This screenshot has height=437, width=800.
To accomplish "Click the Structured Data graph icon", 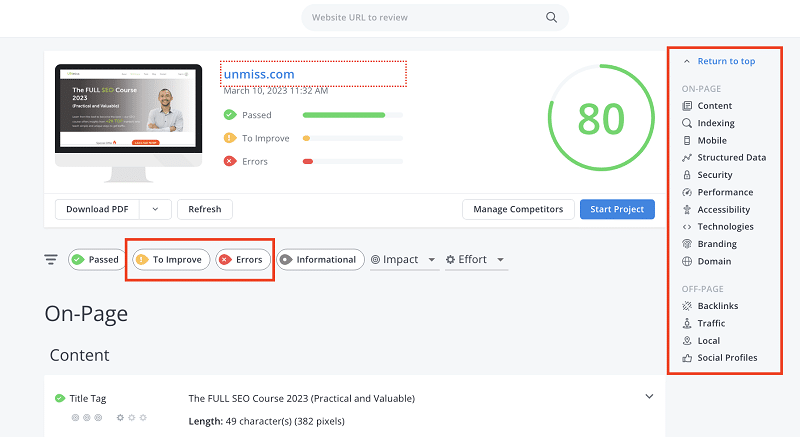I will pos(687,158).
